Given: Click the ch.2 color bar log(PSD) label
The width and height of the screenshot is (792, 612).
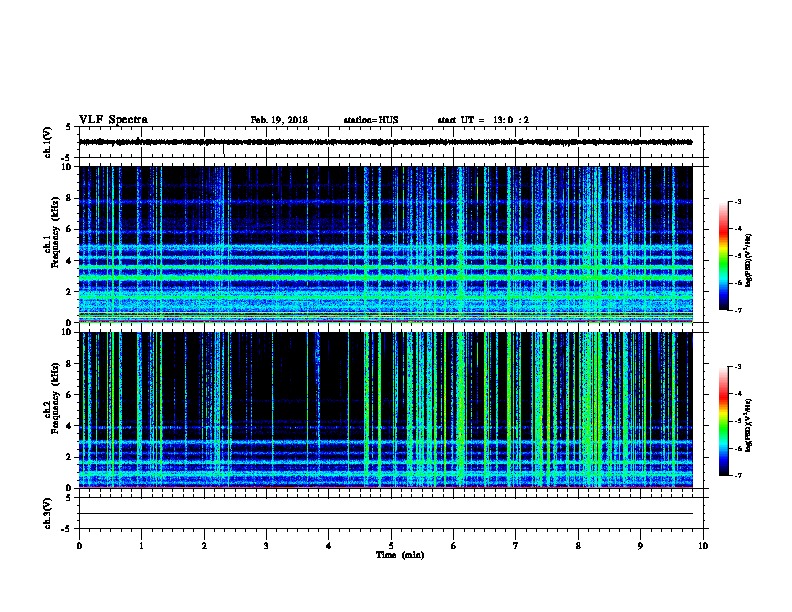Looking at the screenshot, I should [748, 426].
